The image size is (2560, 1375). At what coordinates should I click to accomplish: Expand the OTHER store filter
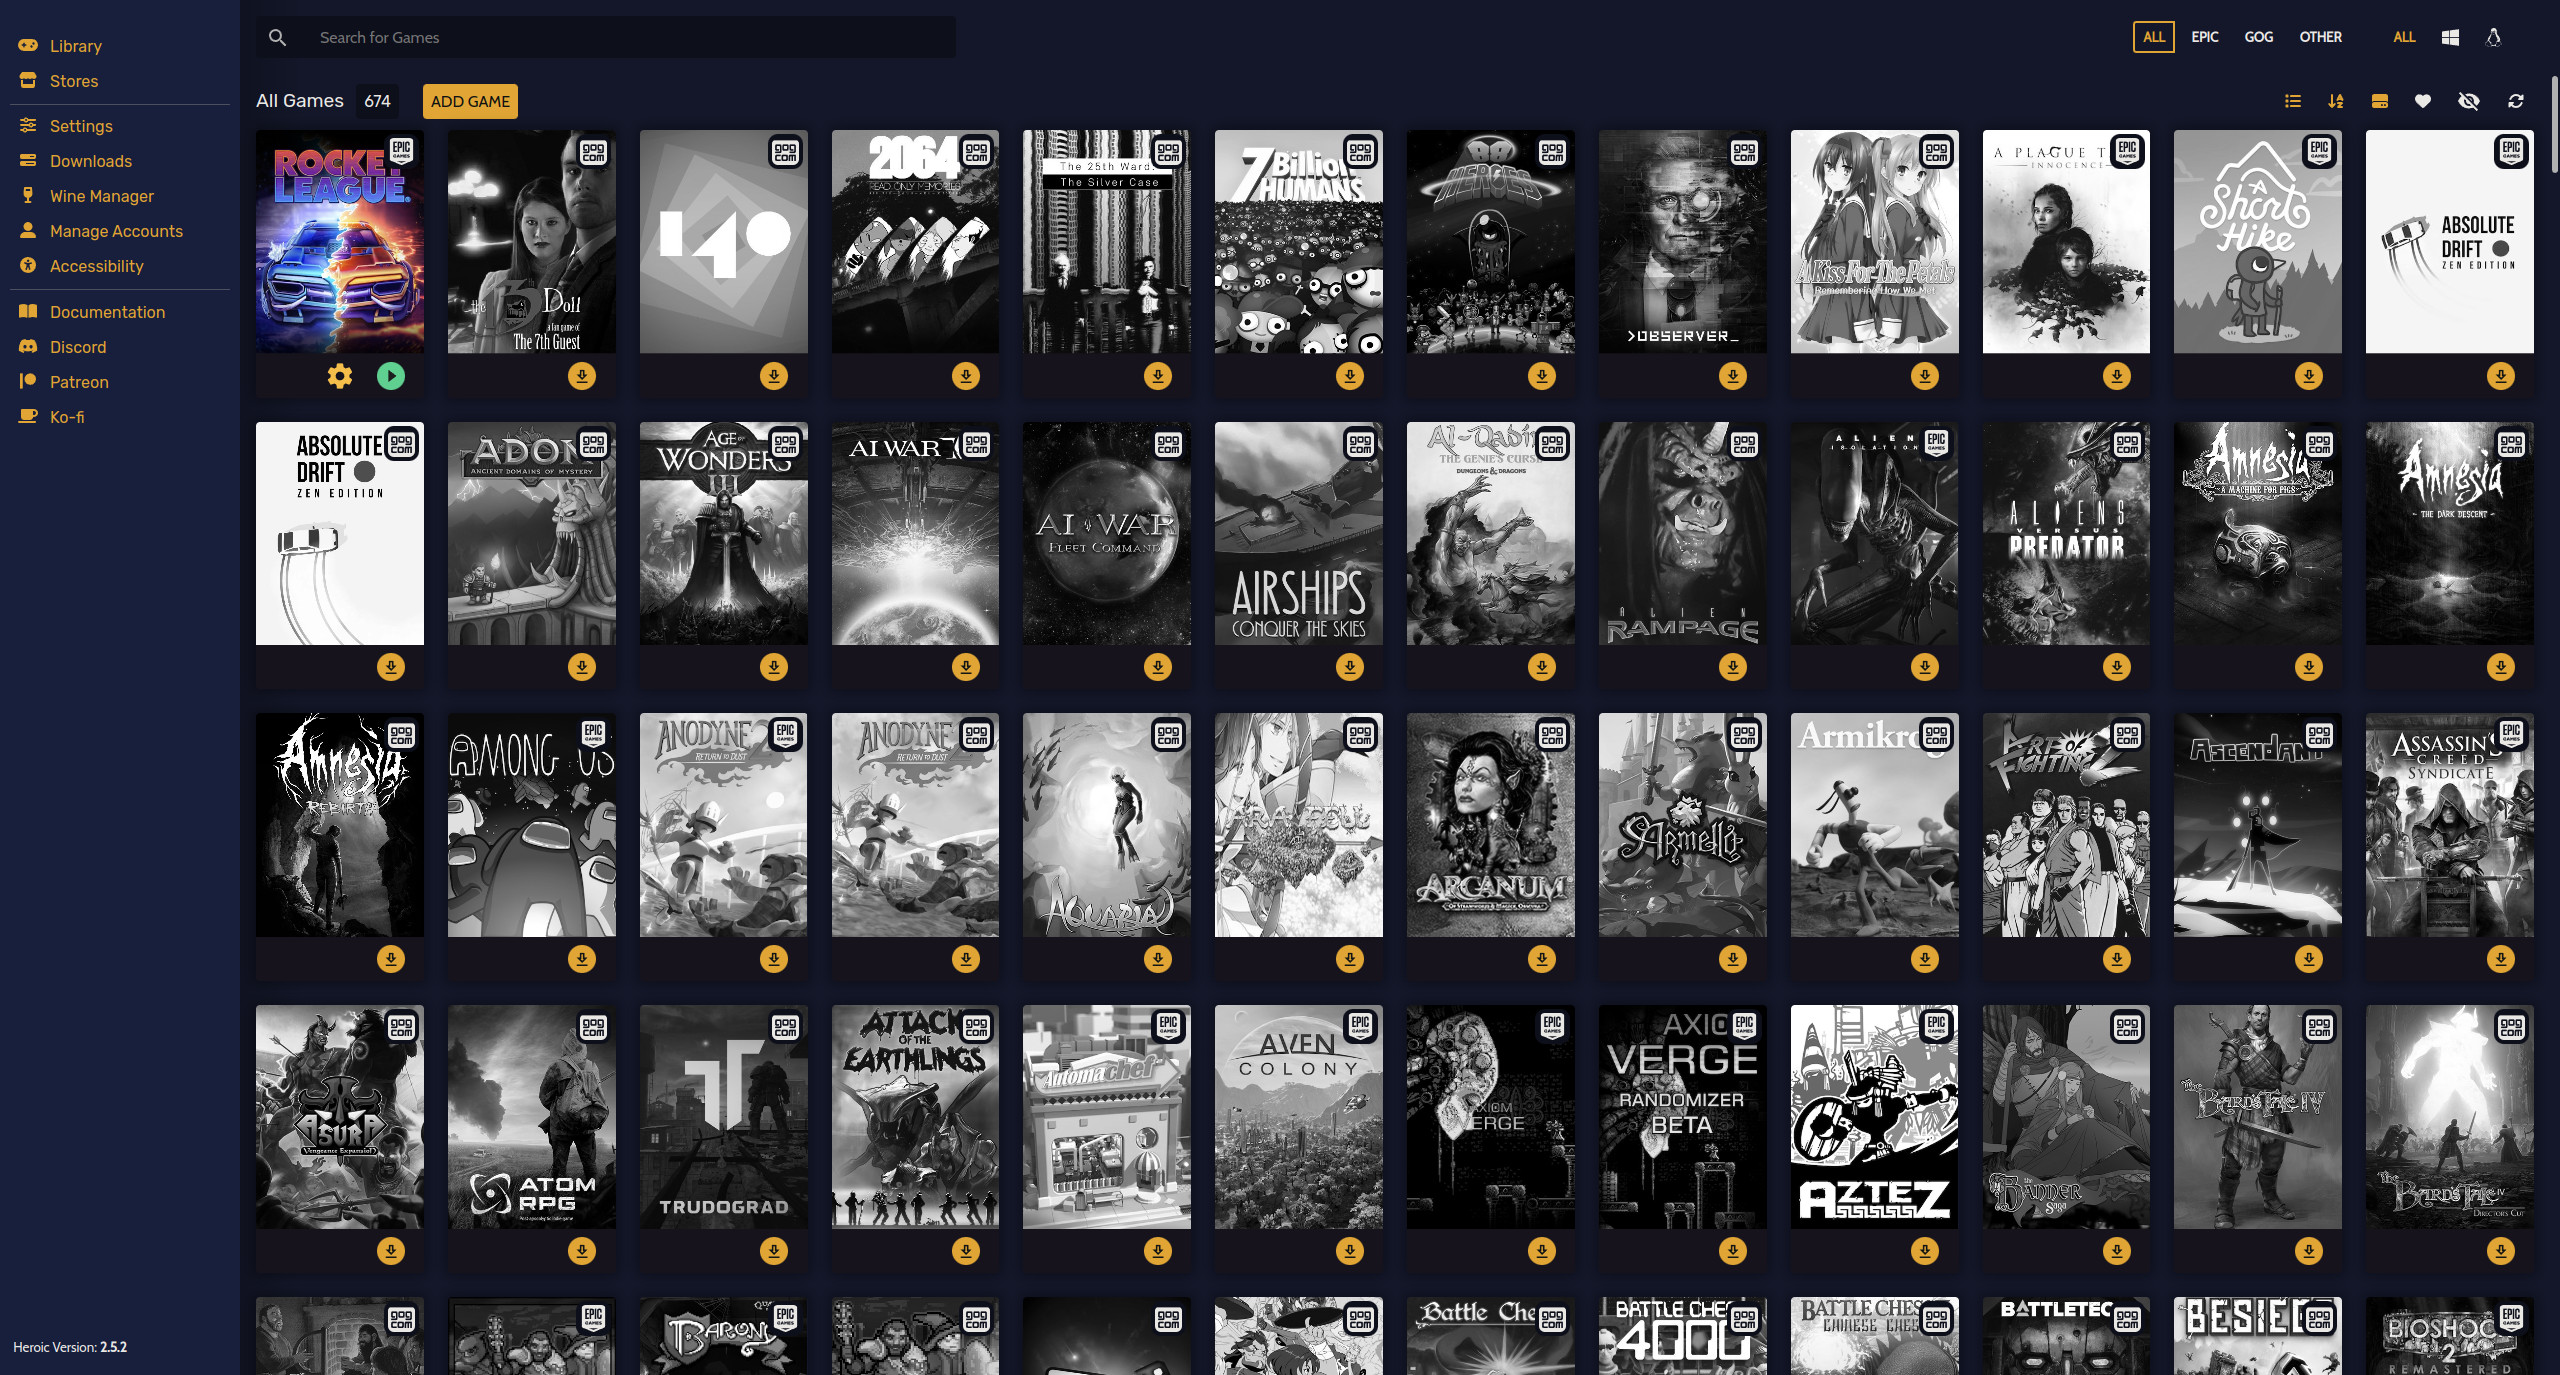click(2320, 36)
